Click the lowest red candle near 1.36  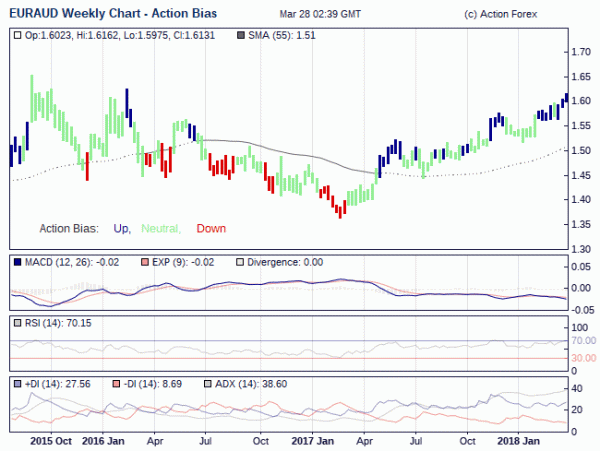click(x=340, y=212)
